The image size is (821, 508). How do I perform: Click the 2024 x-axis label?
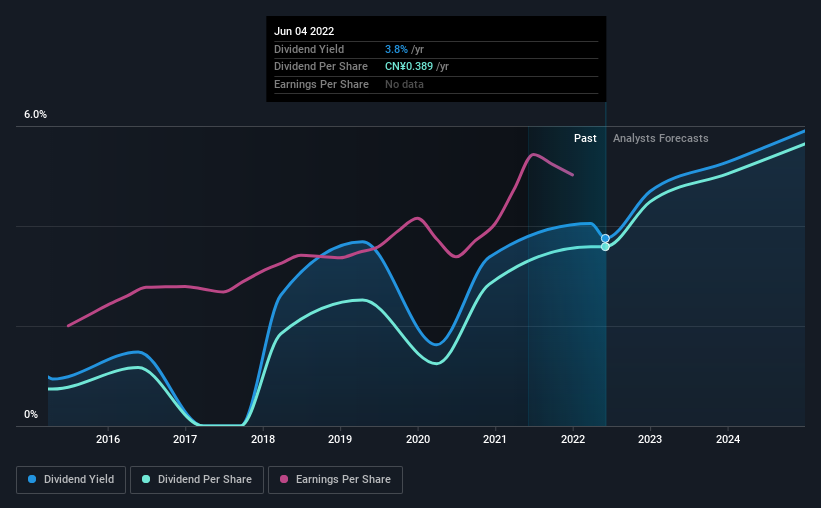click(x=728, y=439)
